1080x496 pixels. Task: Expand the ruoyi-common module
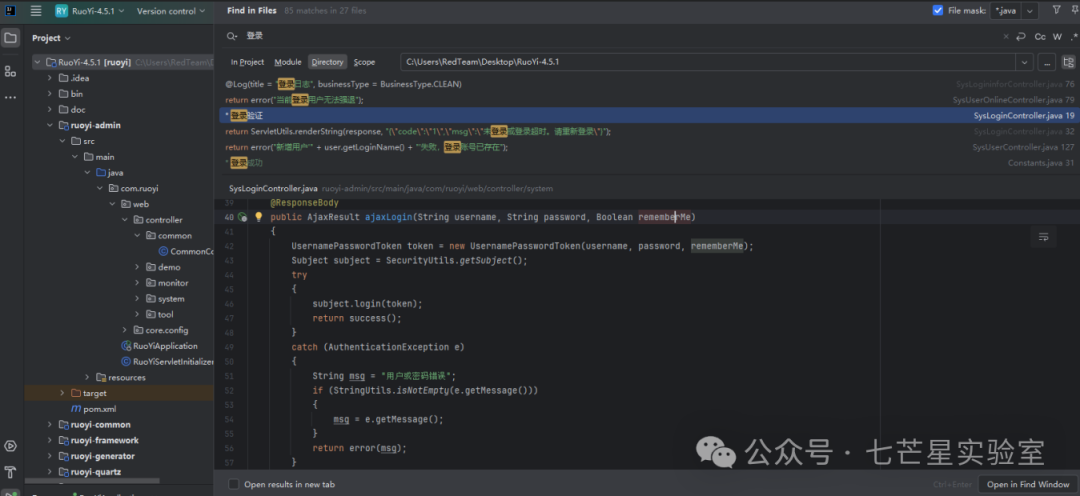pyautogui.click(x=50, y=424)
